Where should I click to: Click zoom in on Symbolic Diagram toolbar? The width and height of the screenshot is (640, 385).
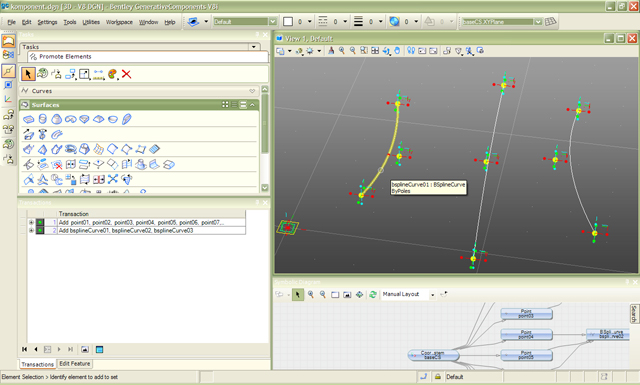(311, 294)
